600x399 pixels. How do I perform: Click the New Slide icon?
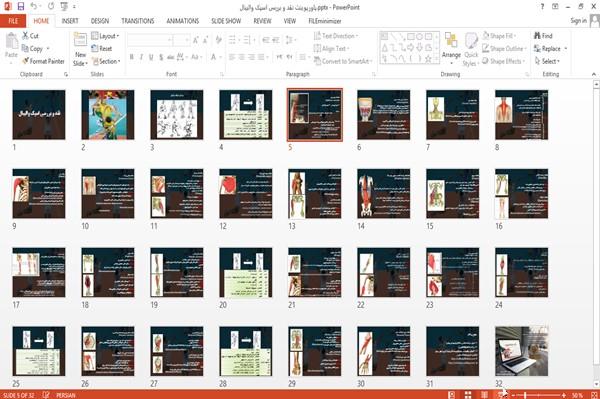[x=80, y=39]
